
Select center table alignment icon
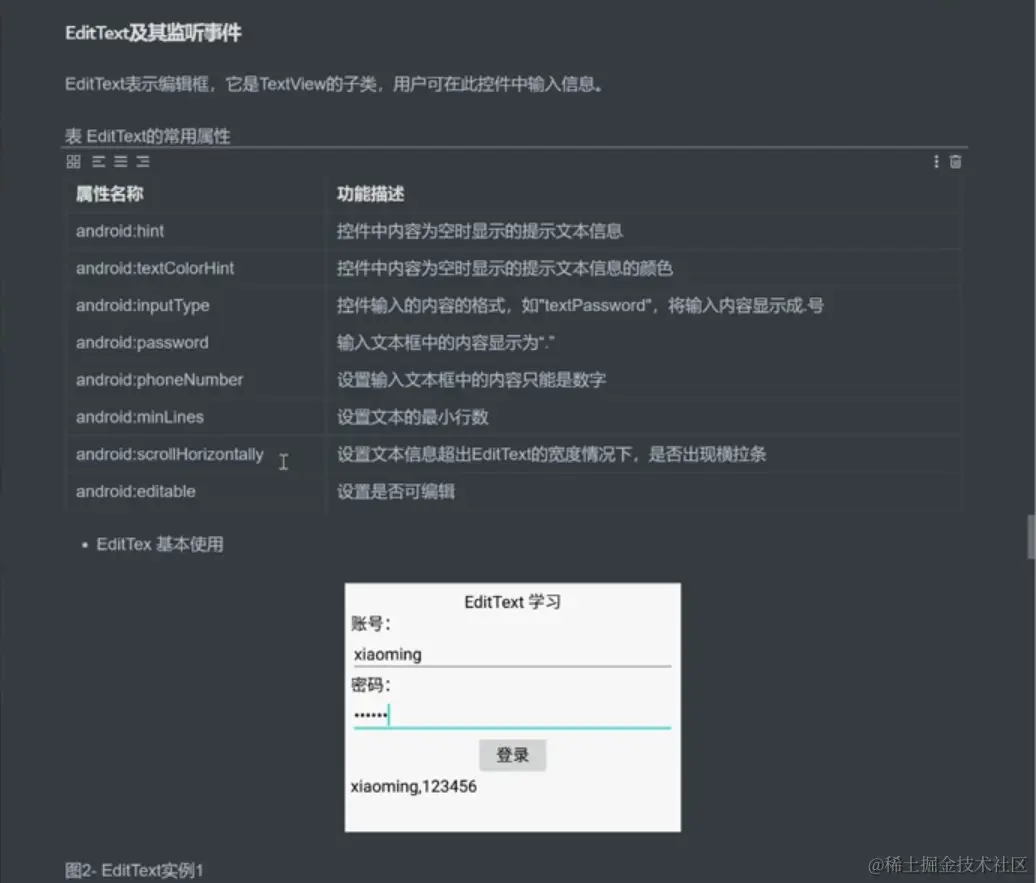(x=120, y=161)
